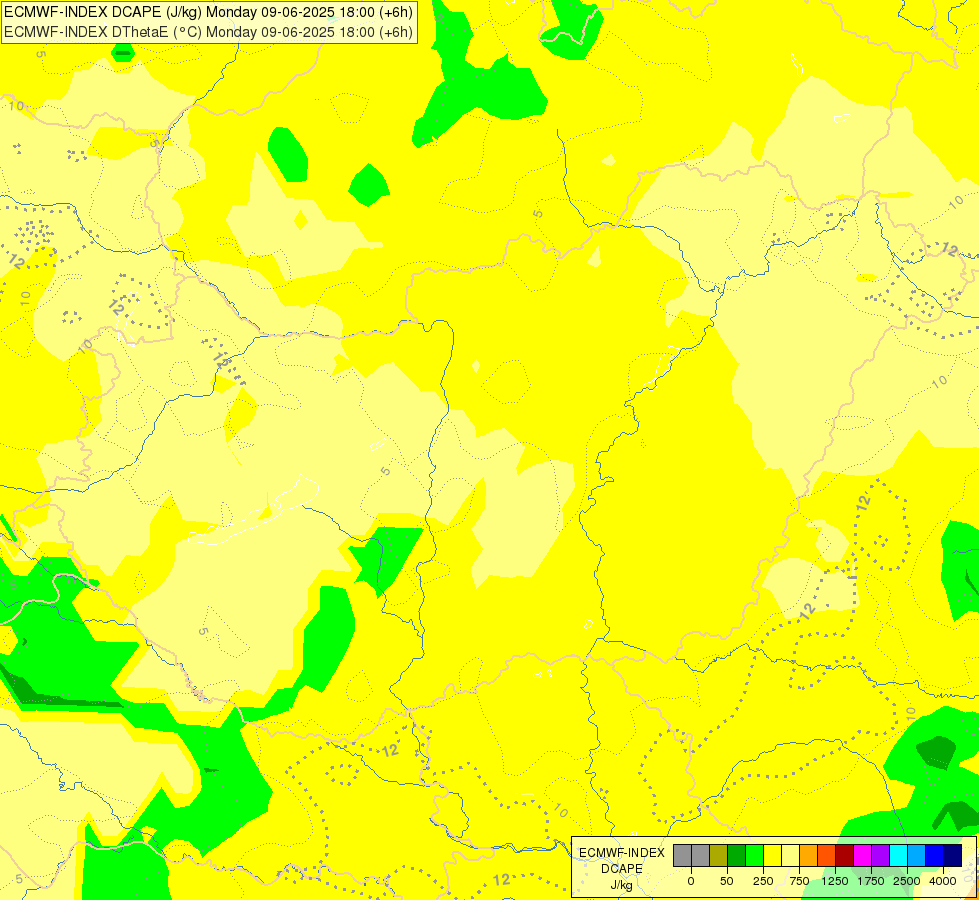This screenshot has height=900, width=979.
Task: Click the legend value 0
Action: pos(691,881)
